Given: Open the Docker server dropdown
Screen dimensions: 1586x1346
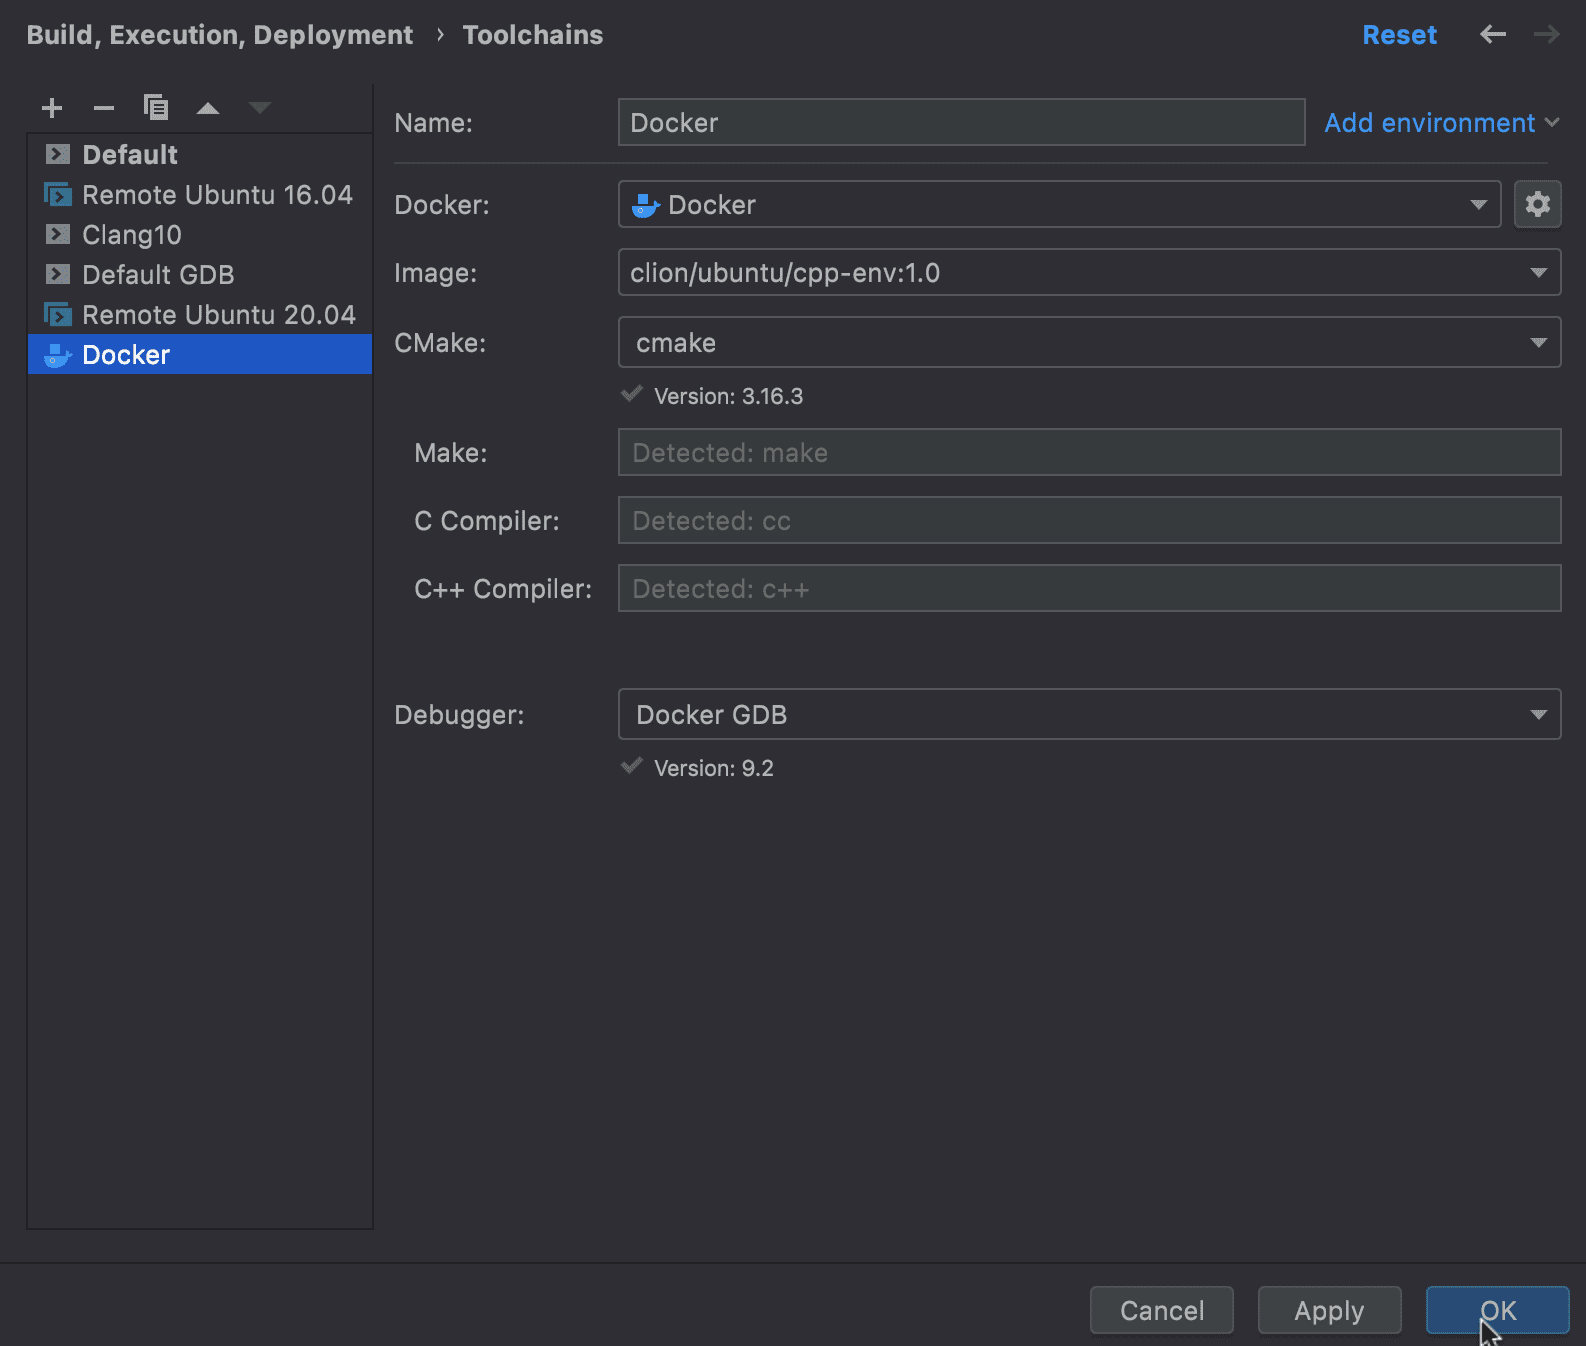Looking at the screenshot, I should coord(1059,205).
